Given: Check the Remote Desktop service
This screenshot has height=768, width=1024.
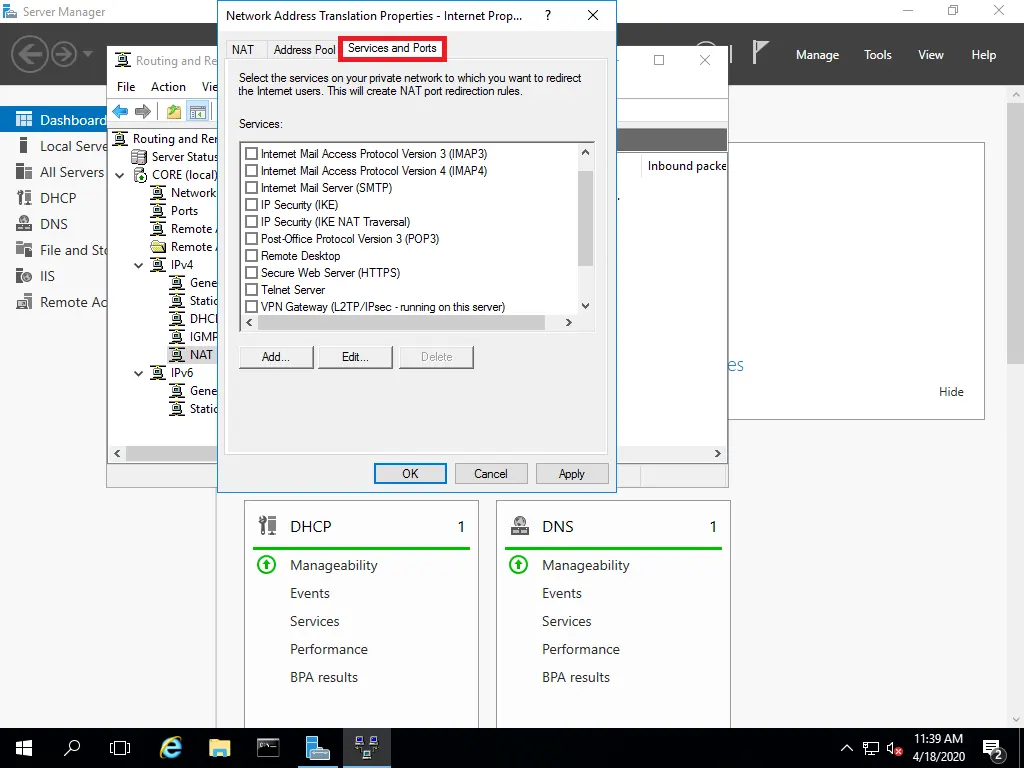Looking at the screenshot, I should pyautogui.click(x=251, y=255).
